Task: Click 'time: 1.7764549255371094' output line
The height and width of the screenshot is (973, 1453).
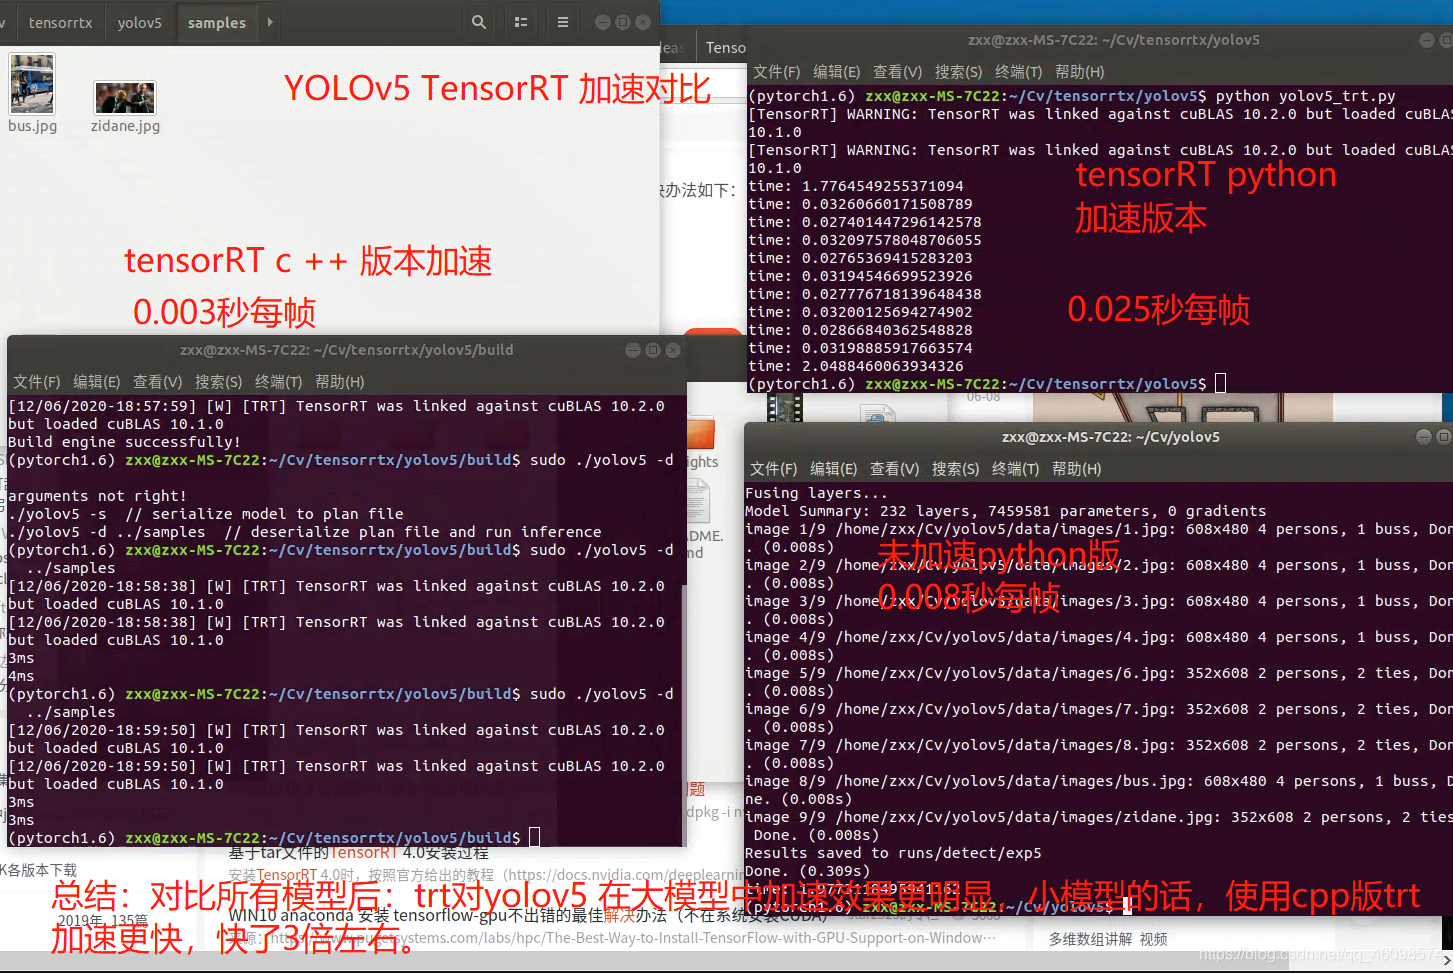Action: click(856, 186)
